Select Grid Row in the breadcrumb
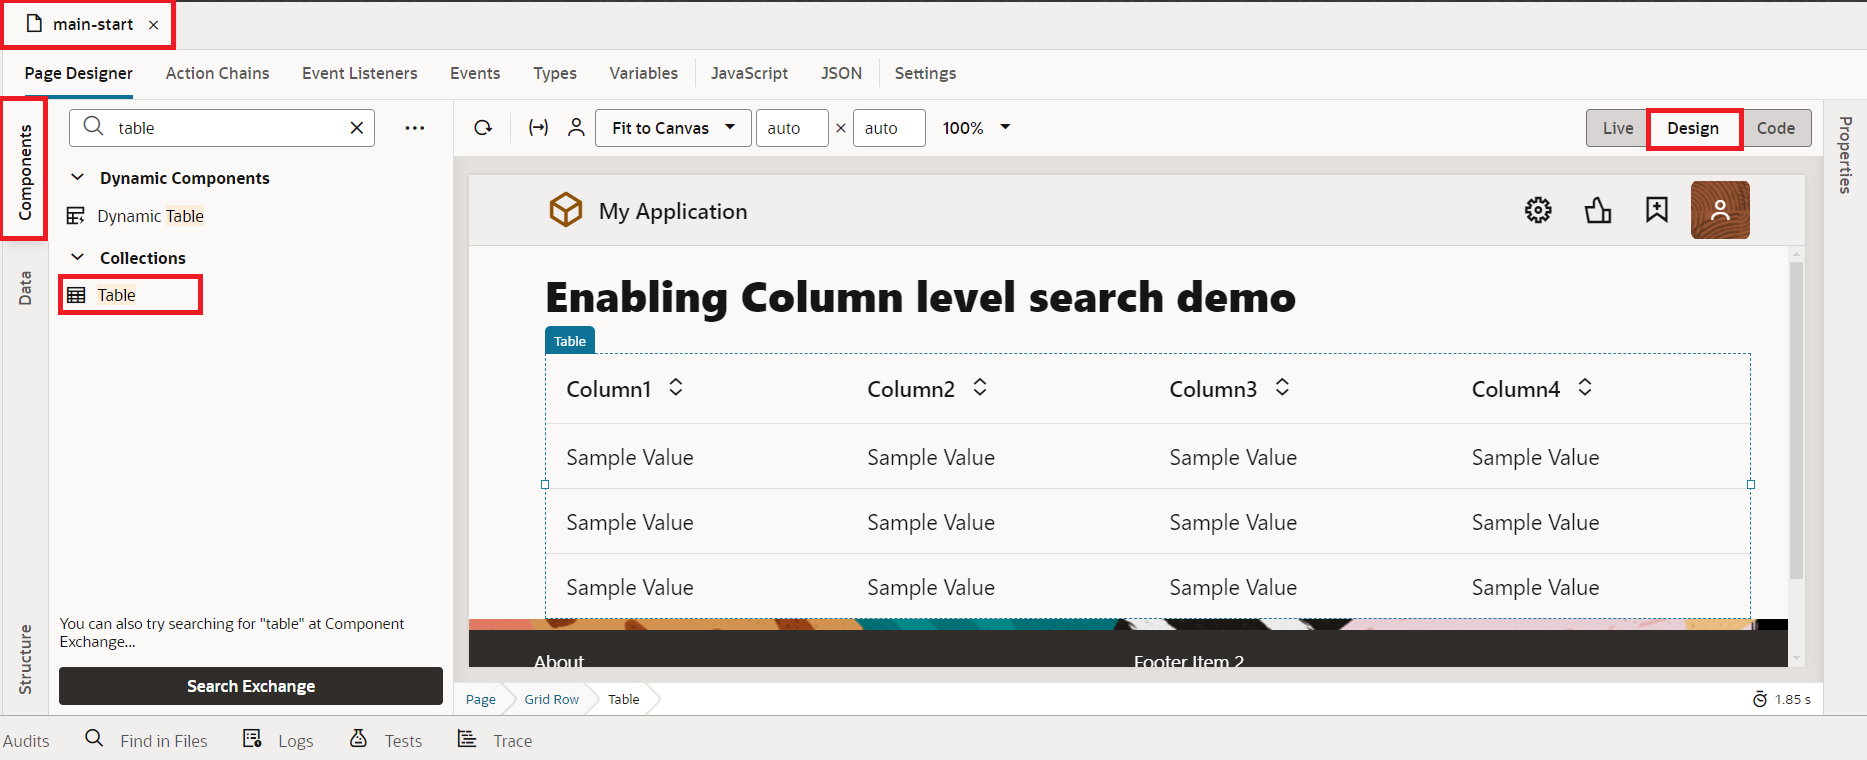The width and height of the screenshot is (1867, 760). [x=551, y=699]
